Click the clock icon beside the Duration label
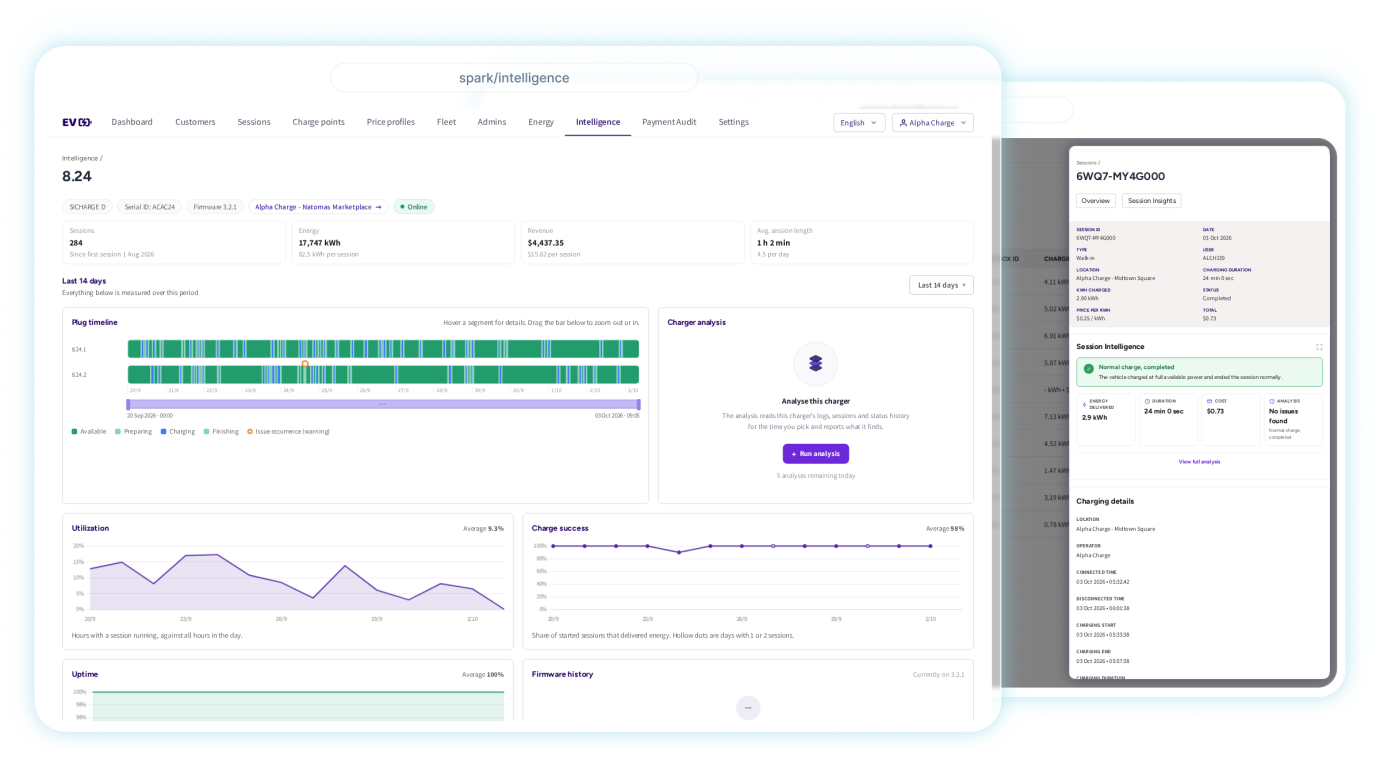This screenshot has height=778, width=1380. click(x=1147, y=401)
